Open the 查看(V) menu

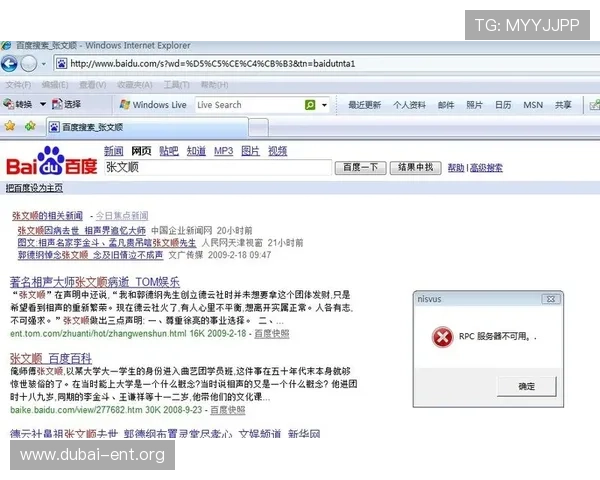[x=92, y=85]
